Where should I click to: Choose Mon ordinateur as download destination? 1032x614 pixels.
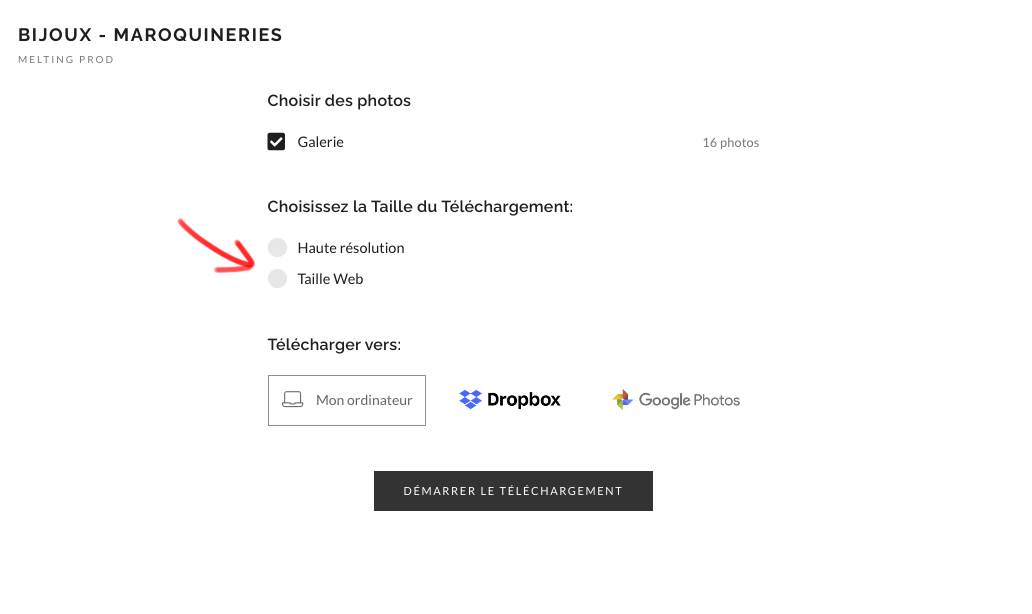347,400
